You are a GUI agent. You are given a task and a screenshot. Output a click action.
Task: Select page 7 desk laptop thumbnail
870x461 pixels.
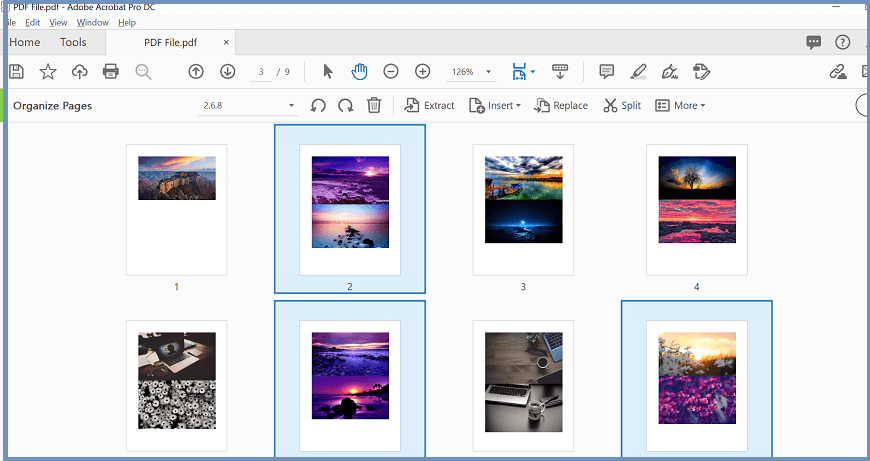click(x=523, y=386)
